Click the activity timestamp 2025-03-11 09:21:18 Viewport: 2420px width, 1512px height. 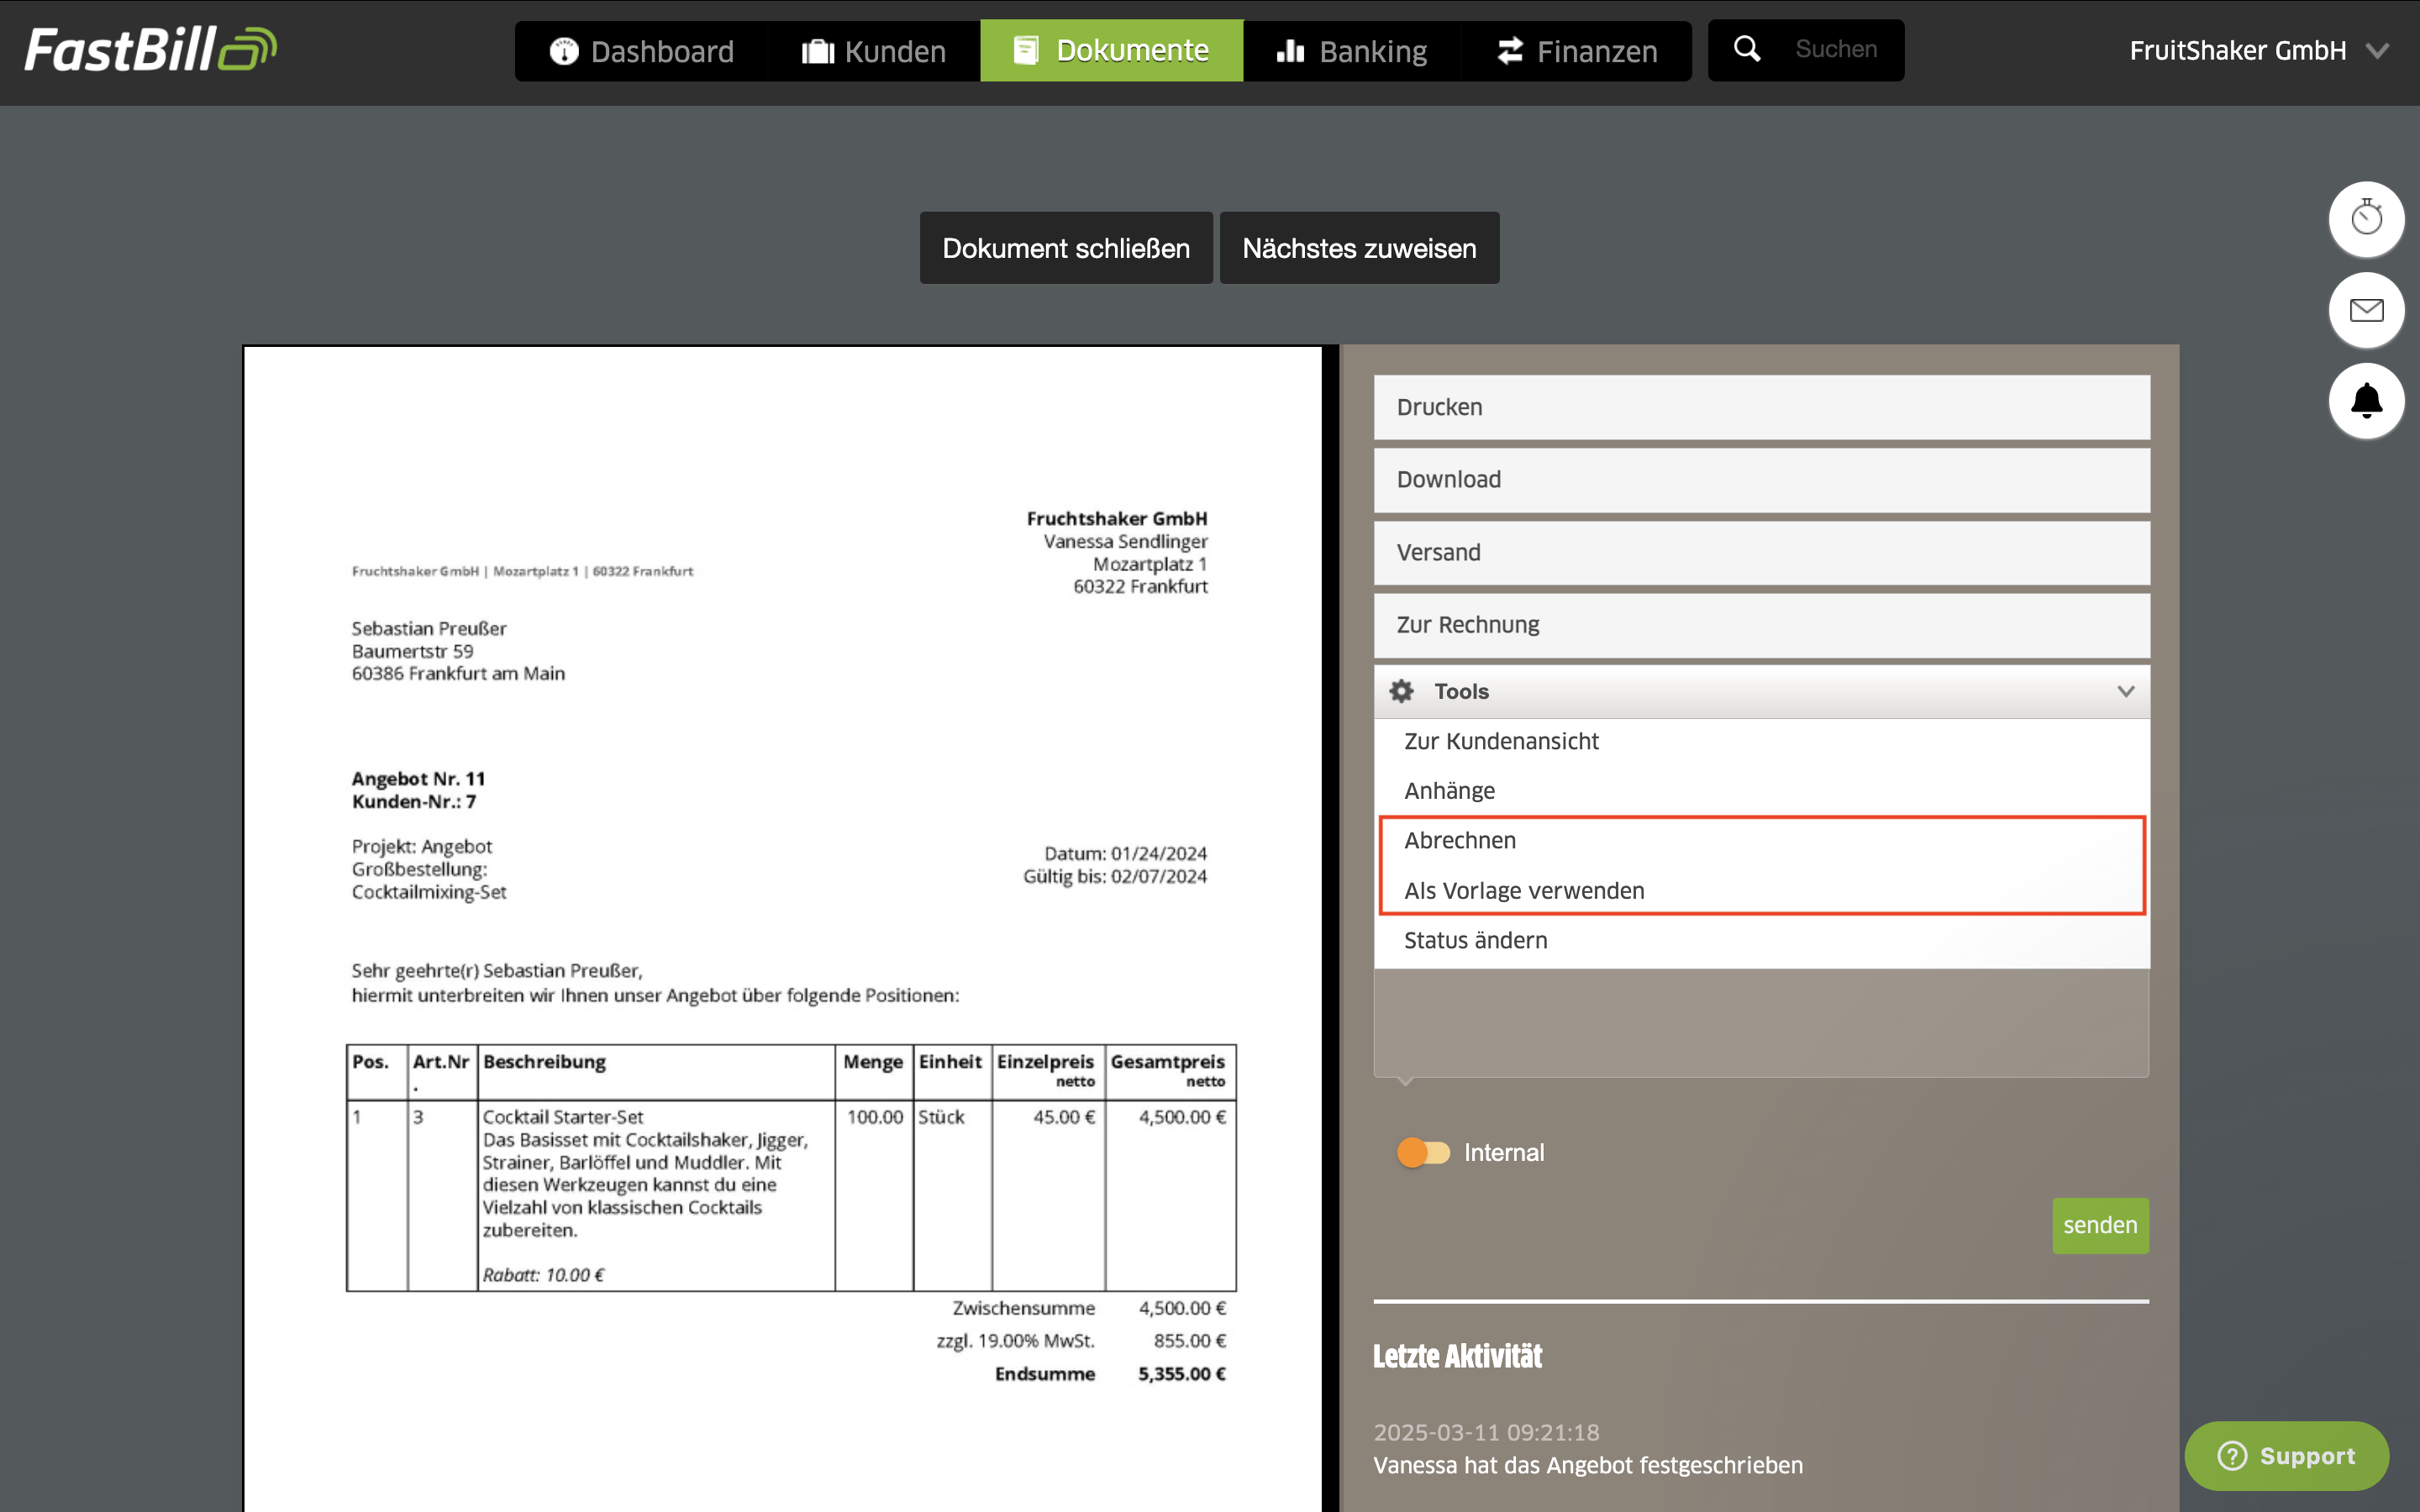[1486, 1433]
